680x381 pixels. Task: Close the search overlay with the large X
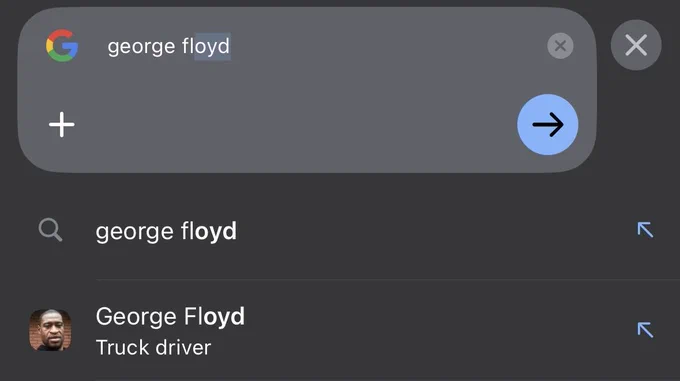coord(636,45)
